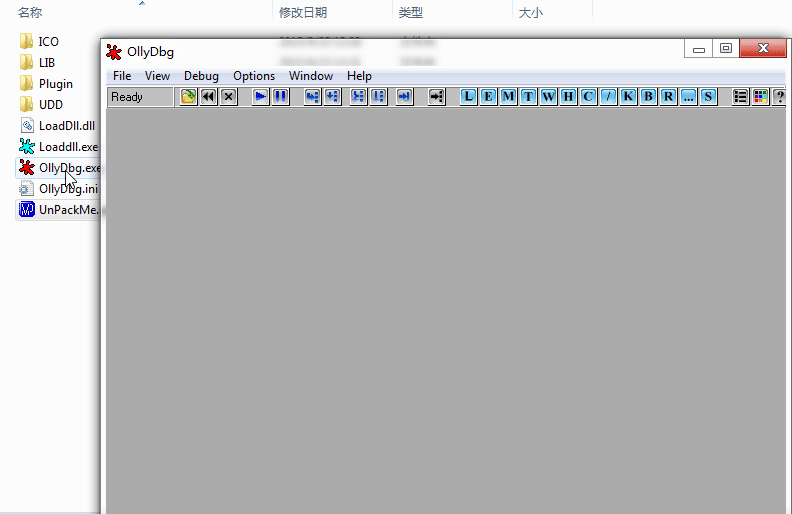This screenshot has width=792, height=514.
Task: Click the Close program X toolbar icon
Action: (228, 96)
